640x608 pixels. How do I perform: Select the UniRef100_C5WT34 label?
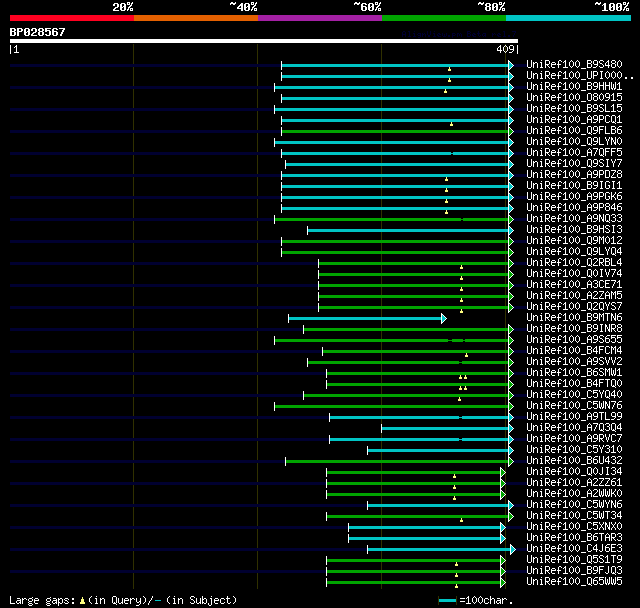574,516
